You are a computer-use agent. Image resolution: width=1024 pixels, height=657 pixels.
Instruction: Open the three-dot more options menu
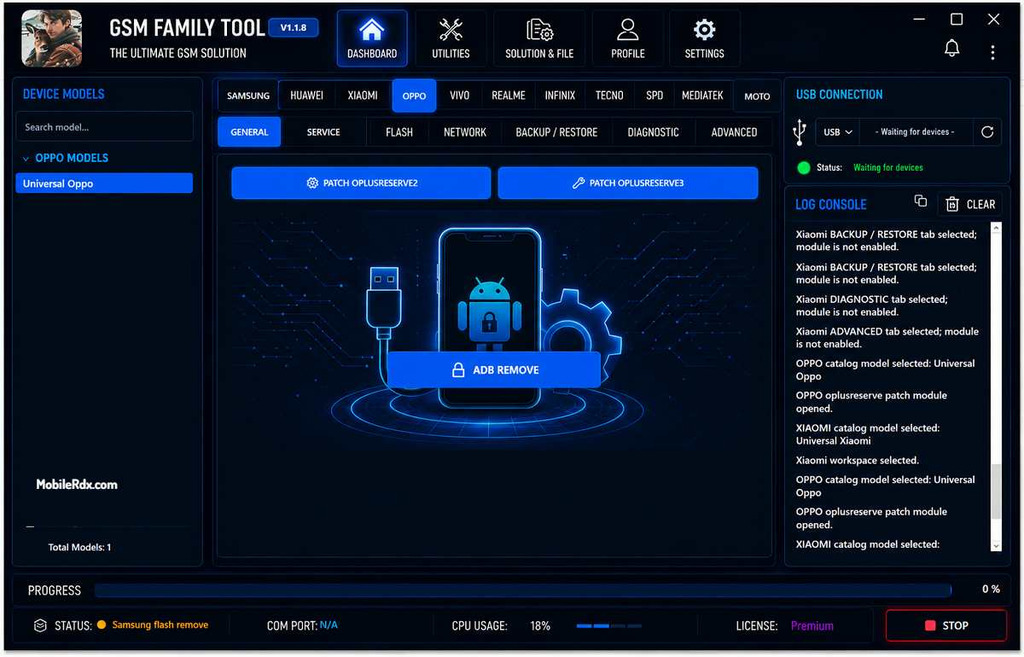coord(993,52)
